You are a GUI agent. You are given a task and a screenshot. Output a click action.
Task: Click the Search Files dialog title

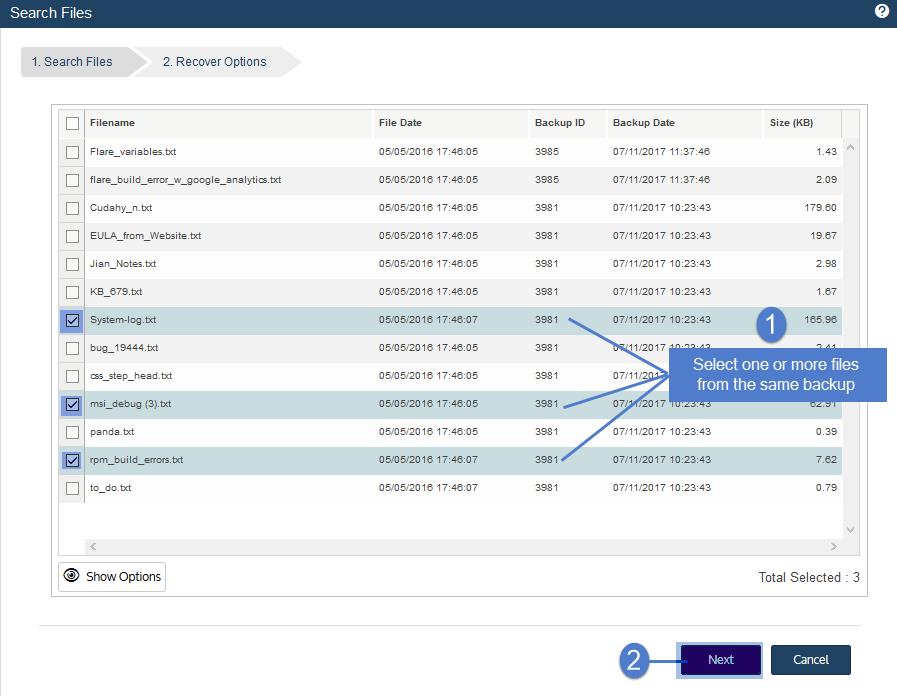(x=51, y=13)
